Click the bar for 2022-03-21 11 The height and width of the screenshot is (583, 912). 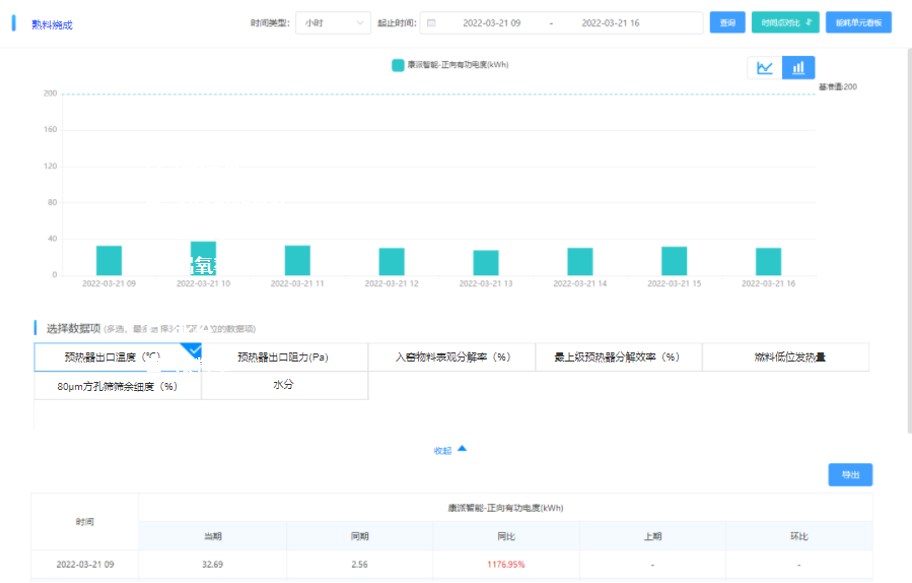click(297, 261)
